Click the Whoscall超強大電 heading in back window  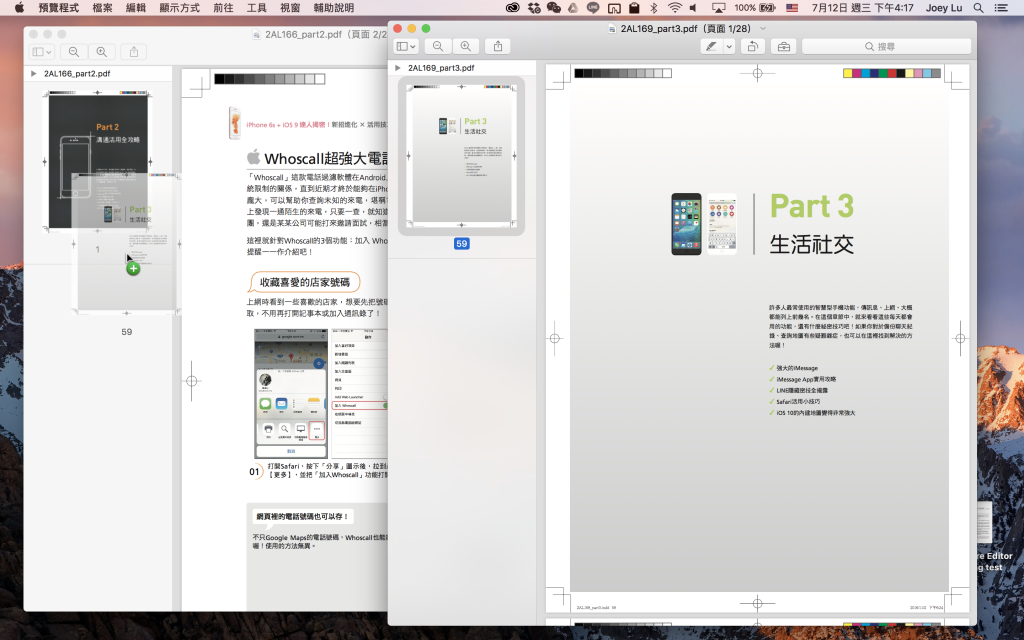click(326, 159)
